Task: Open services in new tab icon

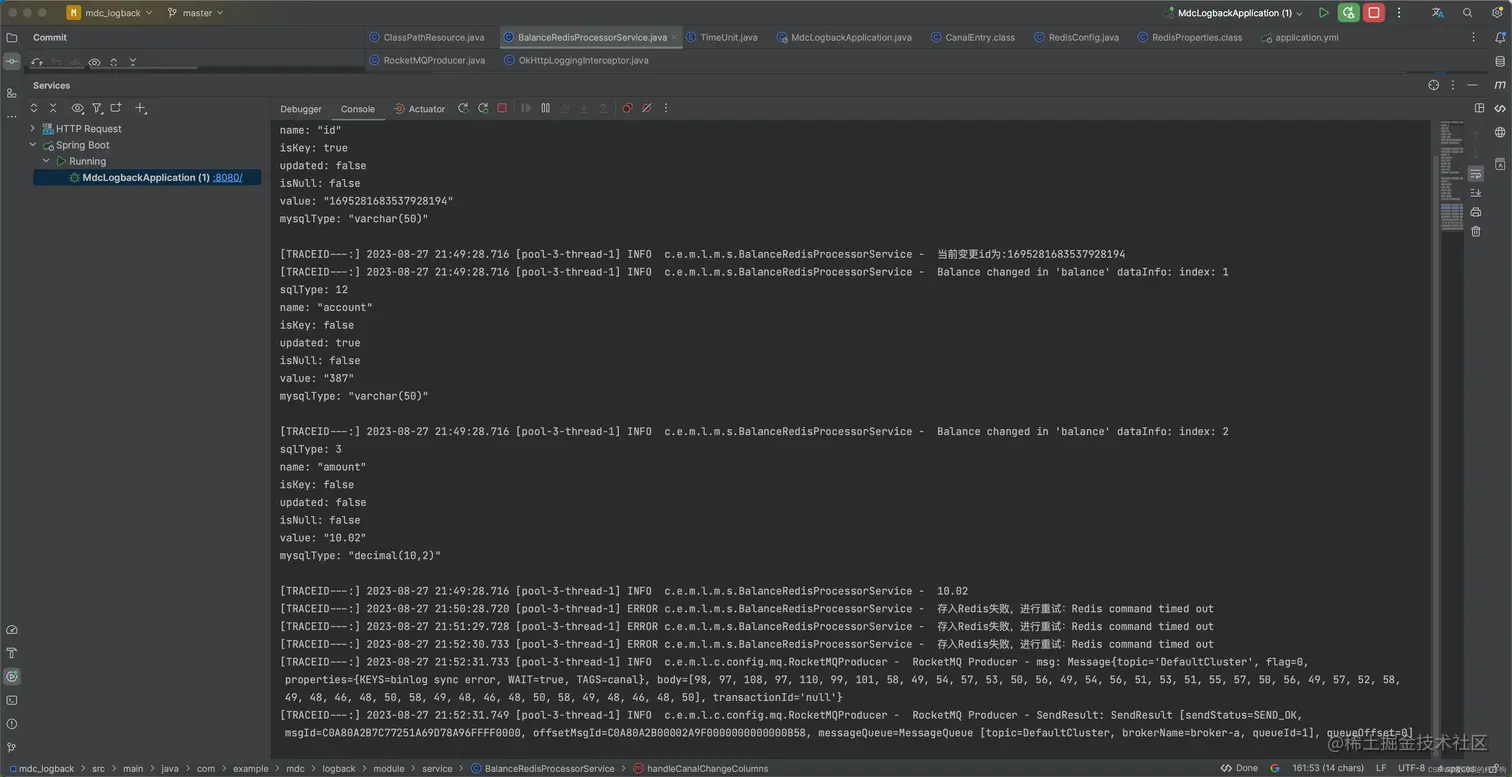Action: [x=116, y=108]
